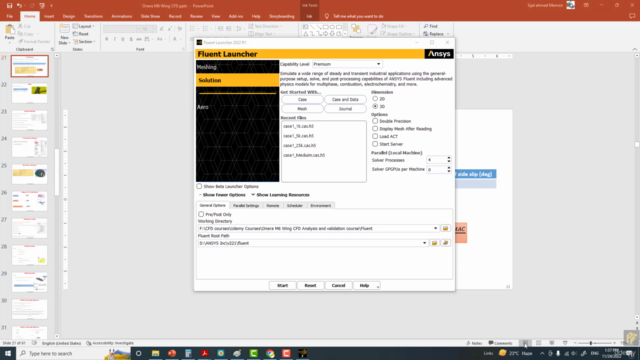Open the Insert ribbon tab in PowerPoint
Image resolution: width=640 pixels, height=360 pixels.
pos(49,16)
